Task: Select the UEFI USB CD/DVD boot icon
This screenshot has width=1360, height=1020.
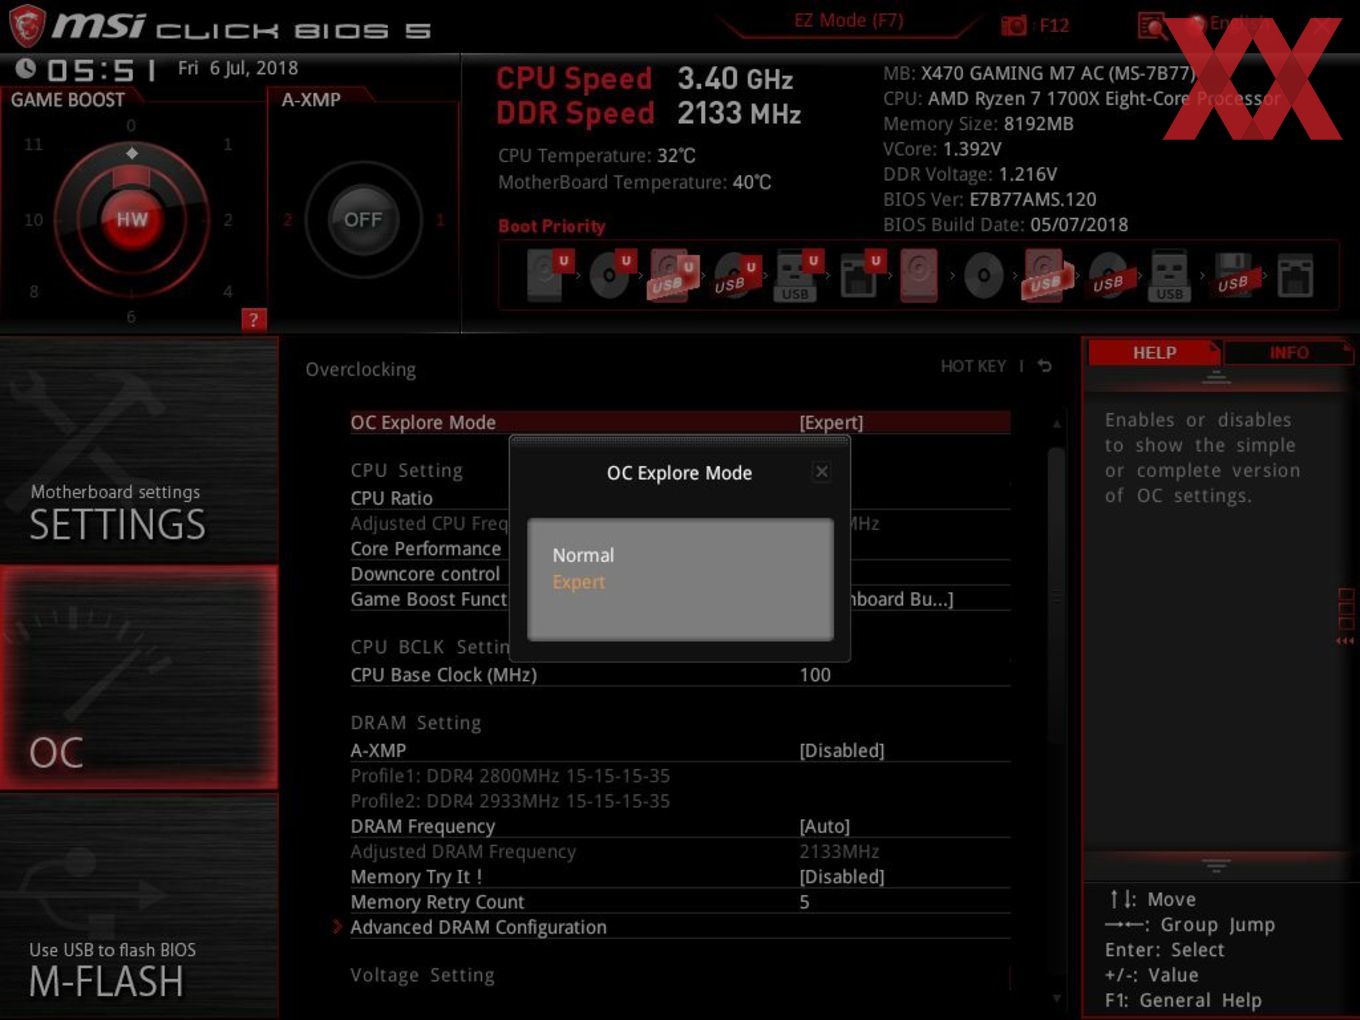Action: [x=735, y=275]
